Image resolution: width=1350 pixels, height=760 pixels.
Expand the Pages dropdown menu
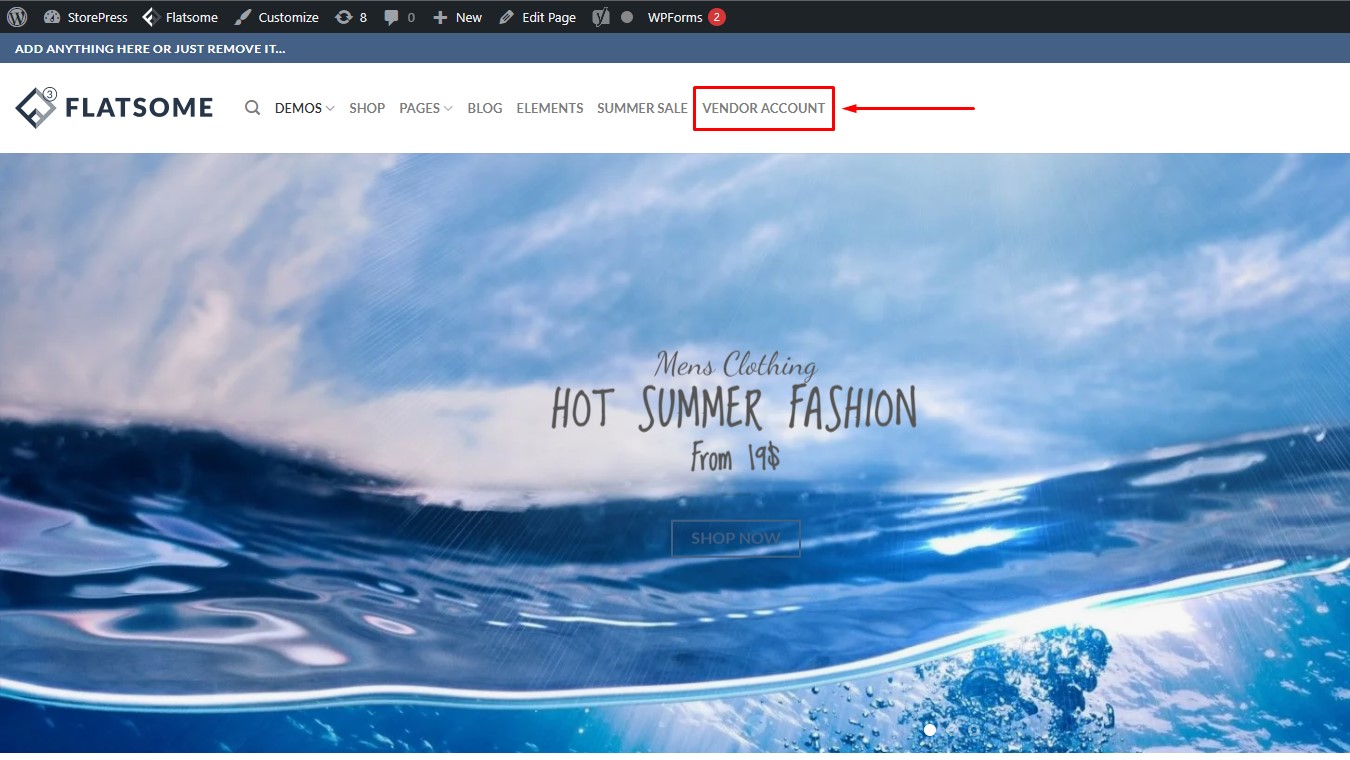click(x=426, y=108)
